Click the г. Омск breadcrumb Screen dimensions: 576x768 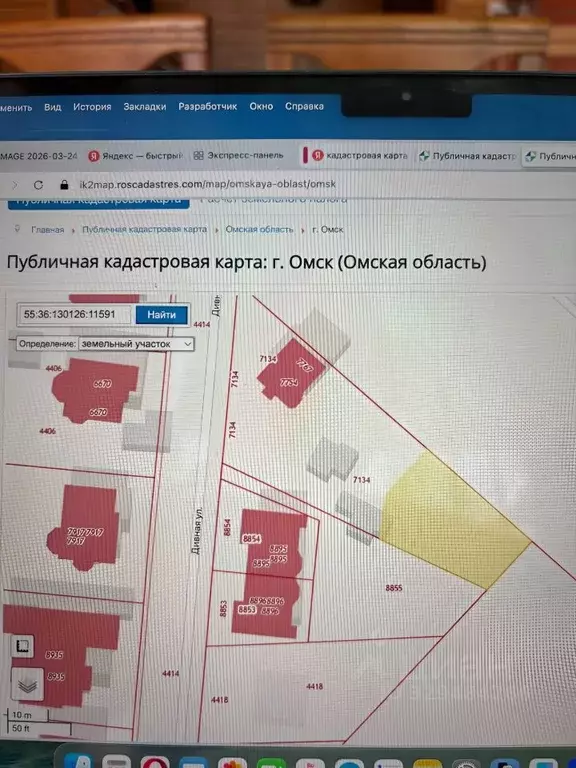[328, 229]
